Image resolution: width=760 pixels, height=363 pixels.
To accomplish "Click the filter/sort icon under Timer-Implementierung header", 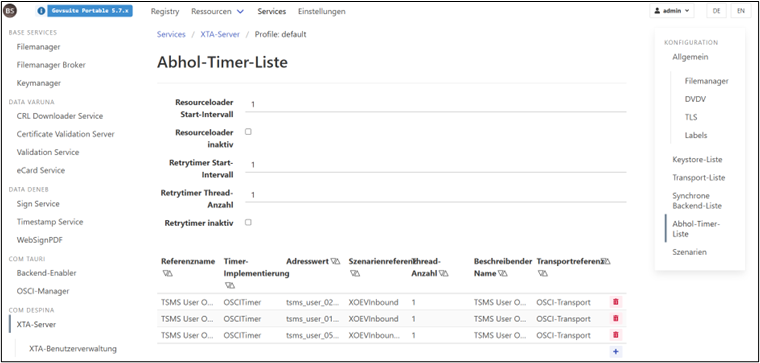I will pyautogui.click(x=230, y=285).
